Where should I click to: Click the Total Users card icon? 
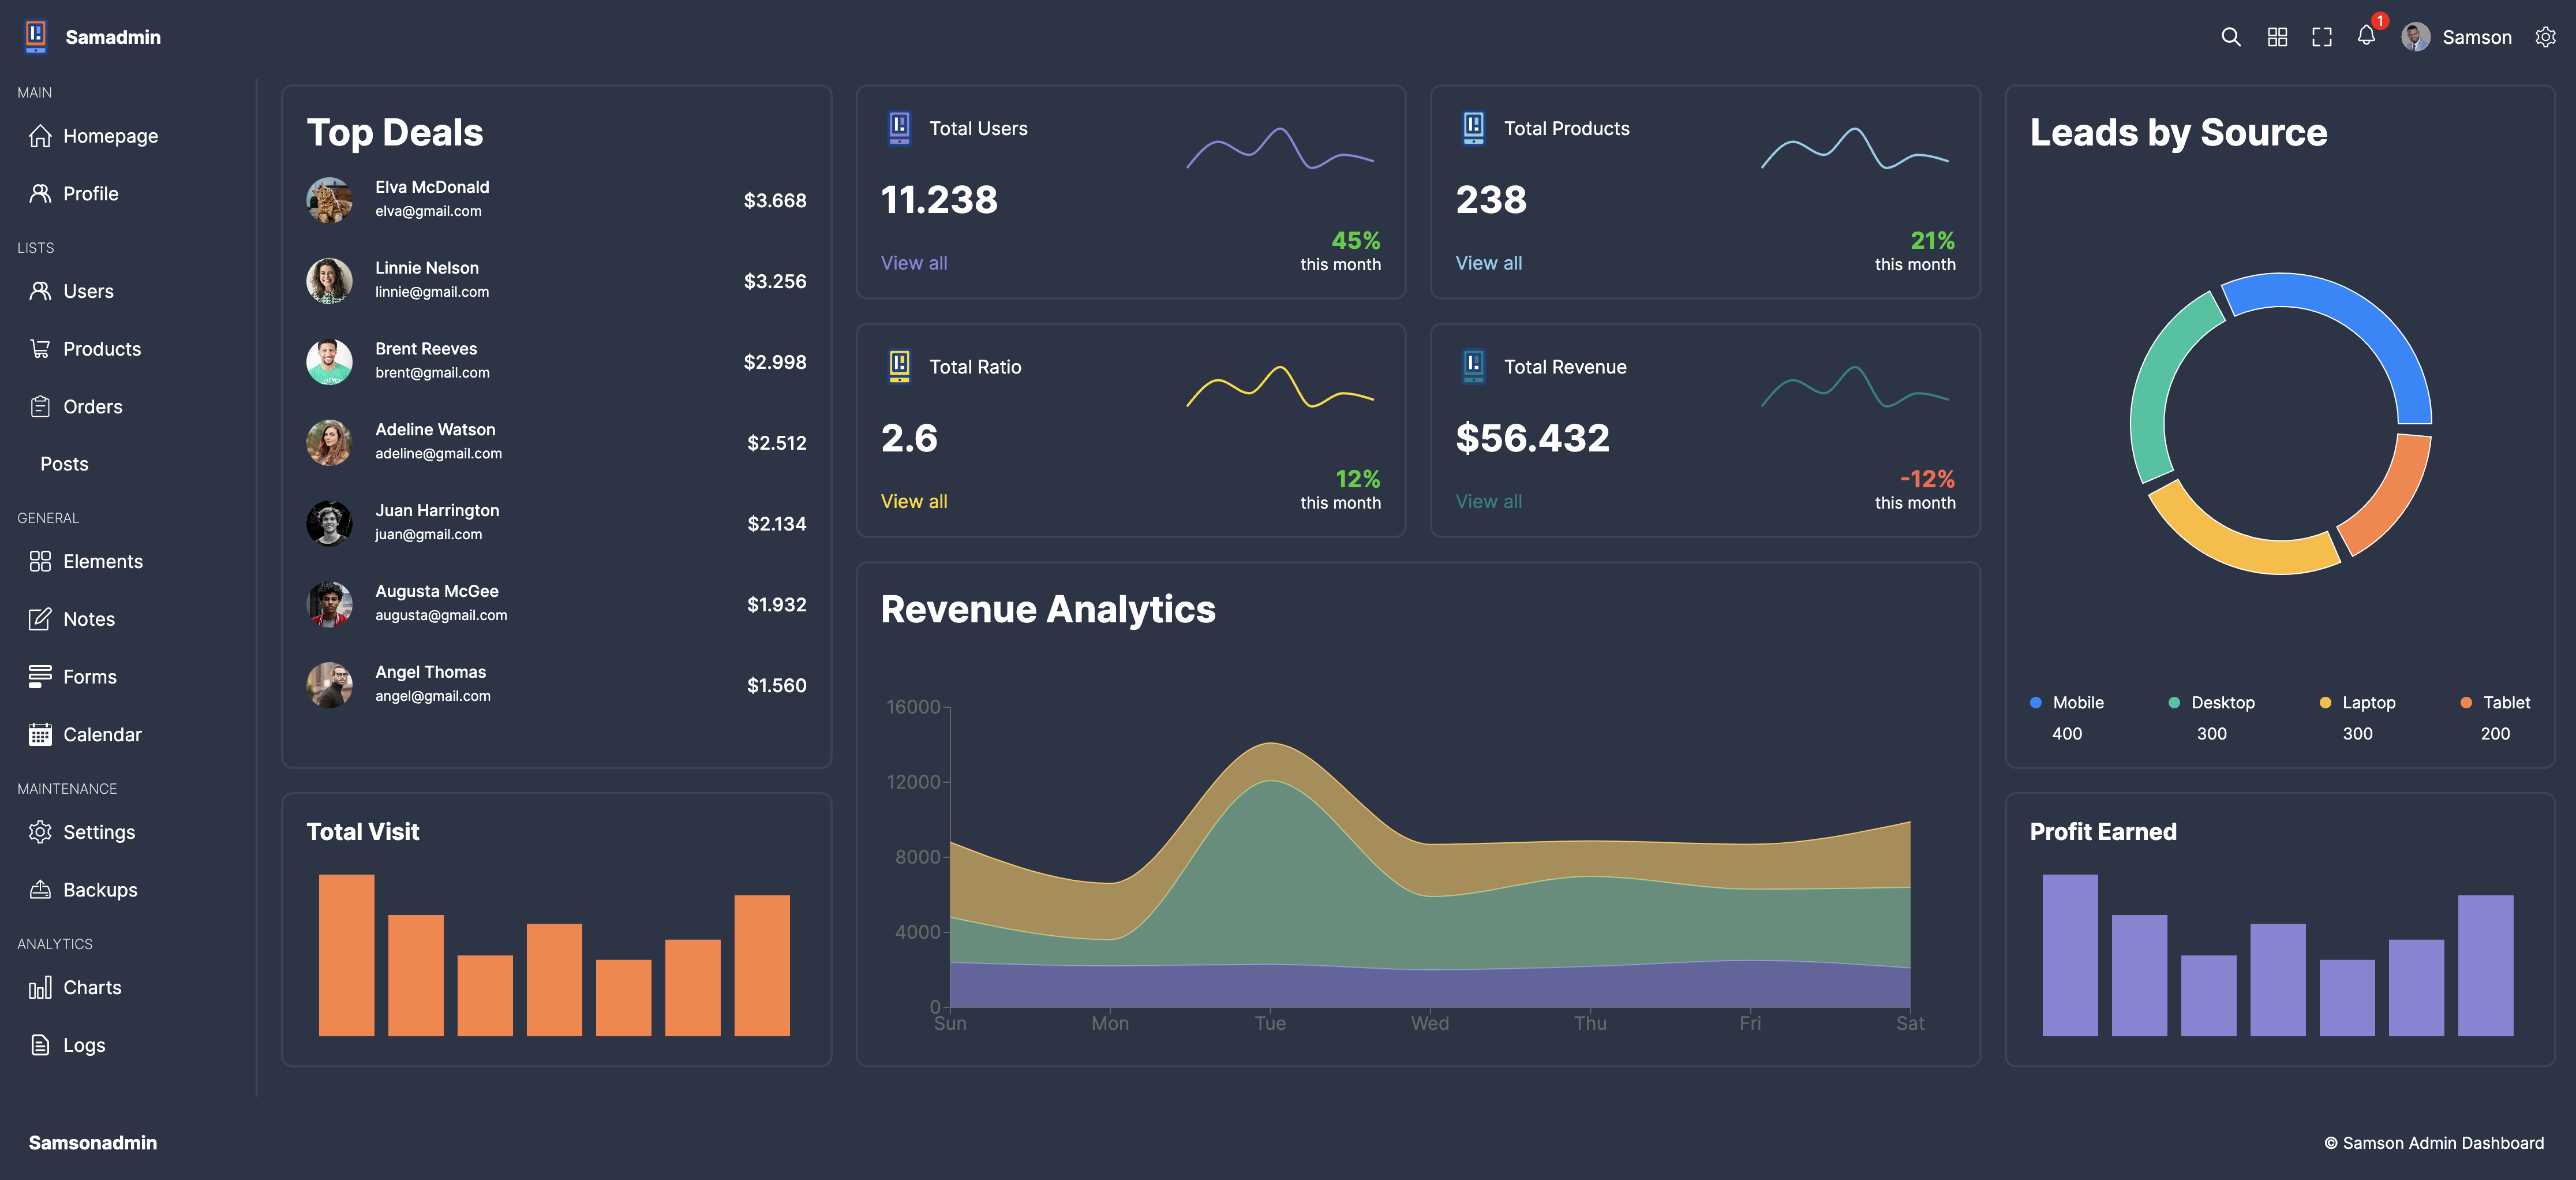[899, 128]
